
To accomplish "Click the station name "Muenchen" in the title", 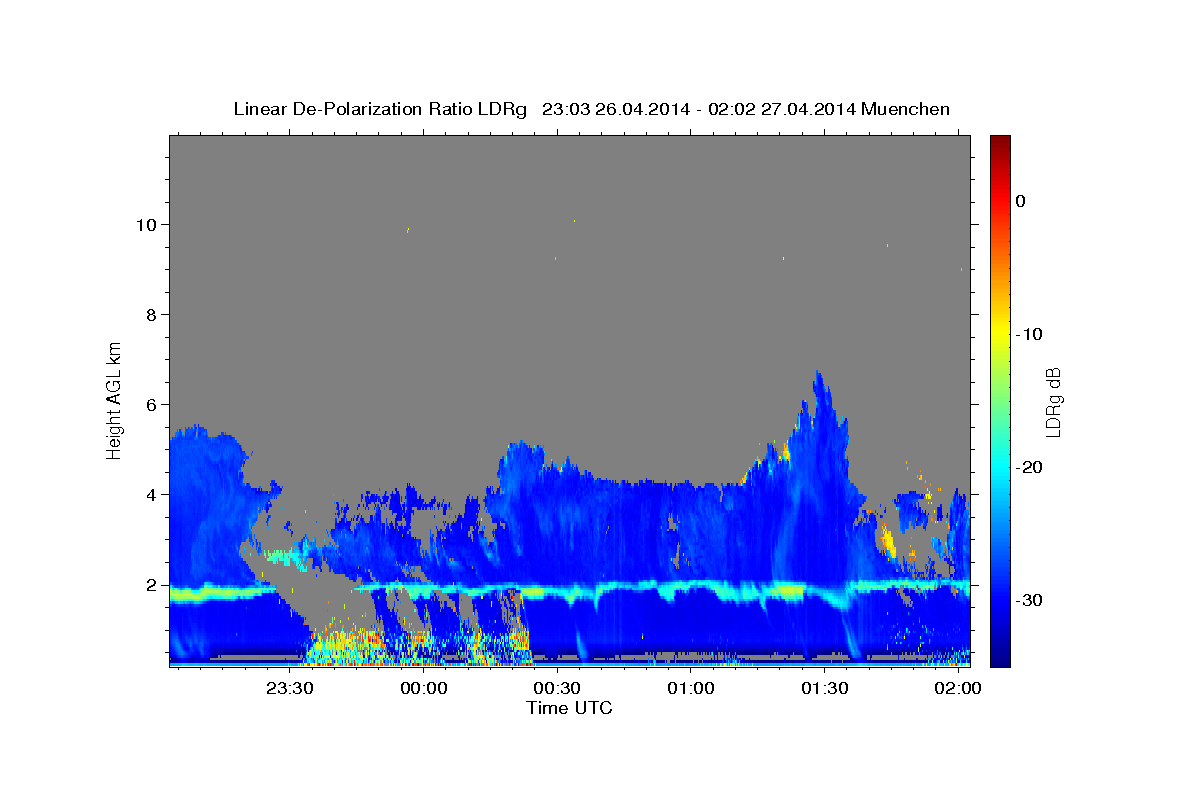I will coord(905,109).
